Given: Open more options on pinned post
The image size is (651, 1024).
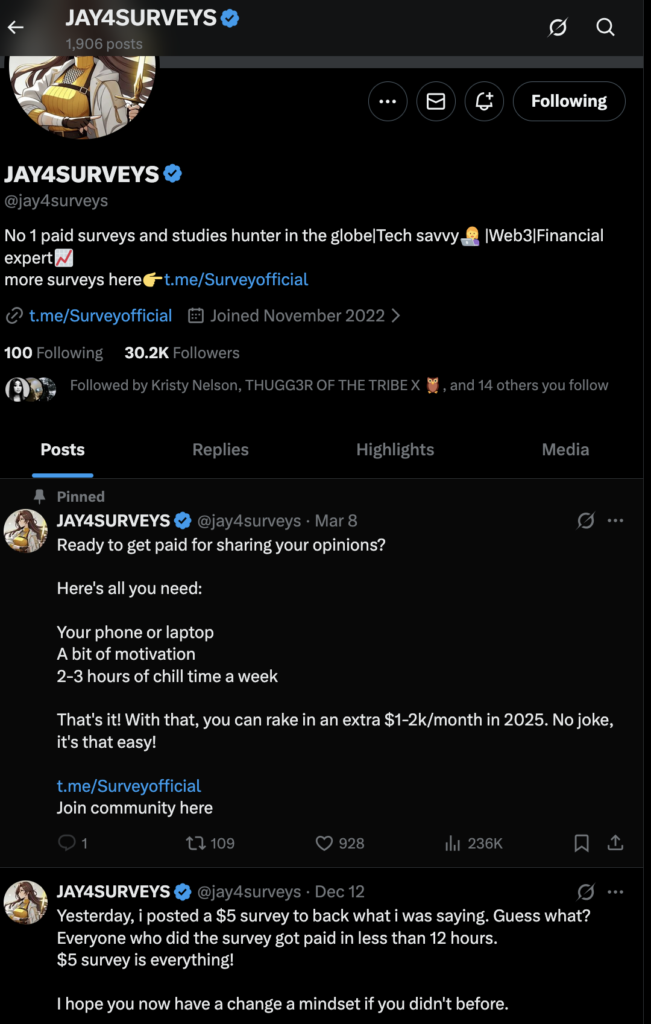Looking at the screenshot, I should (x=616, y=520).
